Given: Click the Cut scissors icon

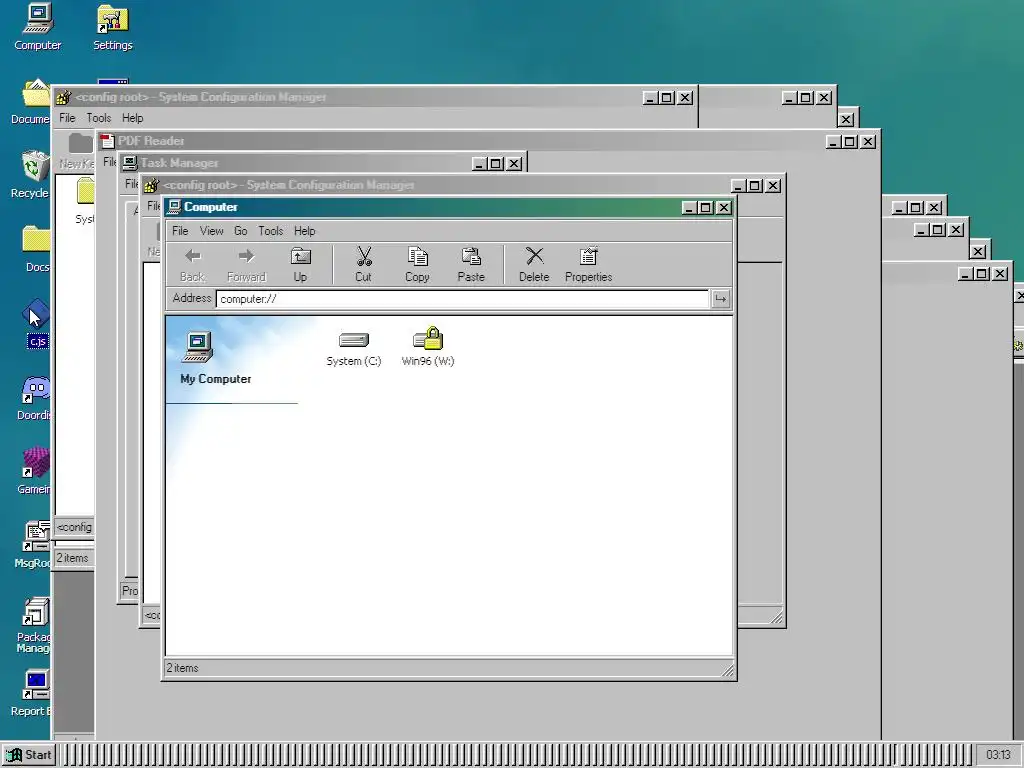Looking at the screenshot, I should click(364, 256).
